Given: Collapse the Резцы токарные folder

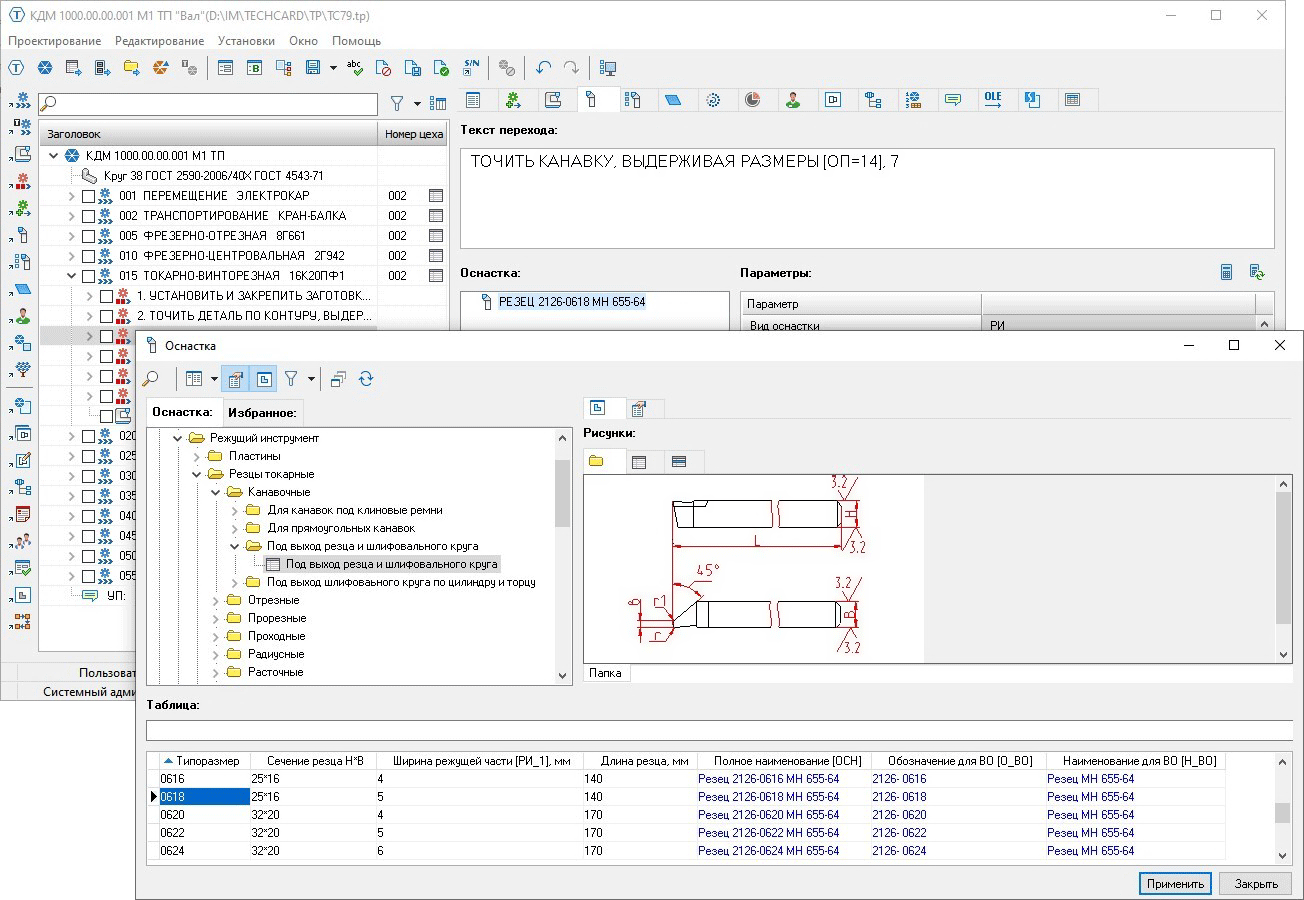Looking at the screenshot, I should click(197, 474).
